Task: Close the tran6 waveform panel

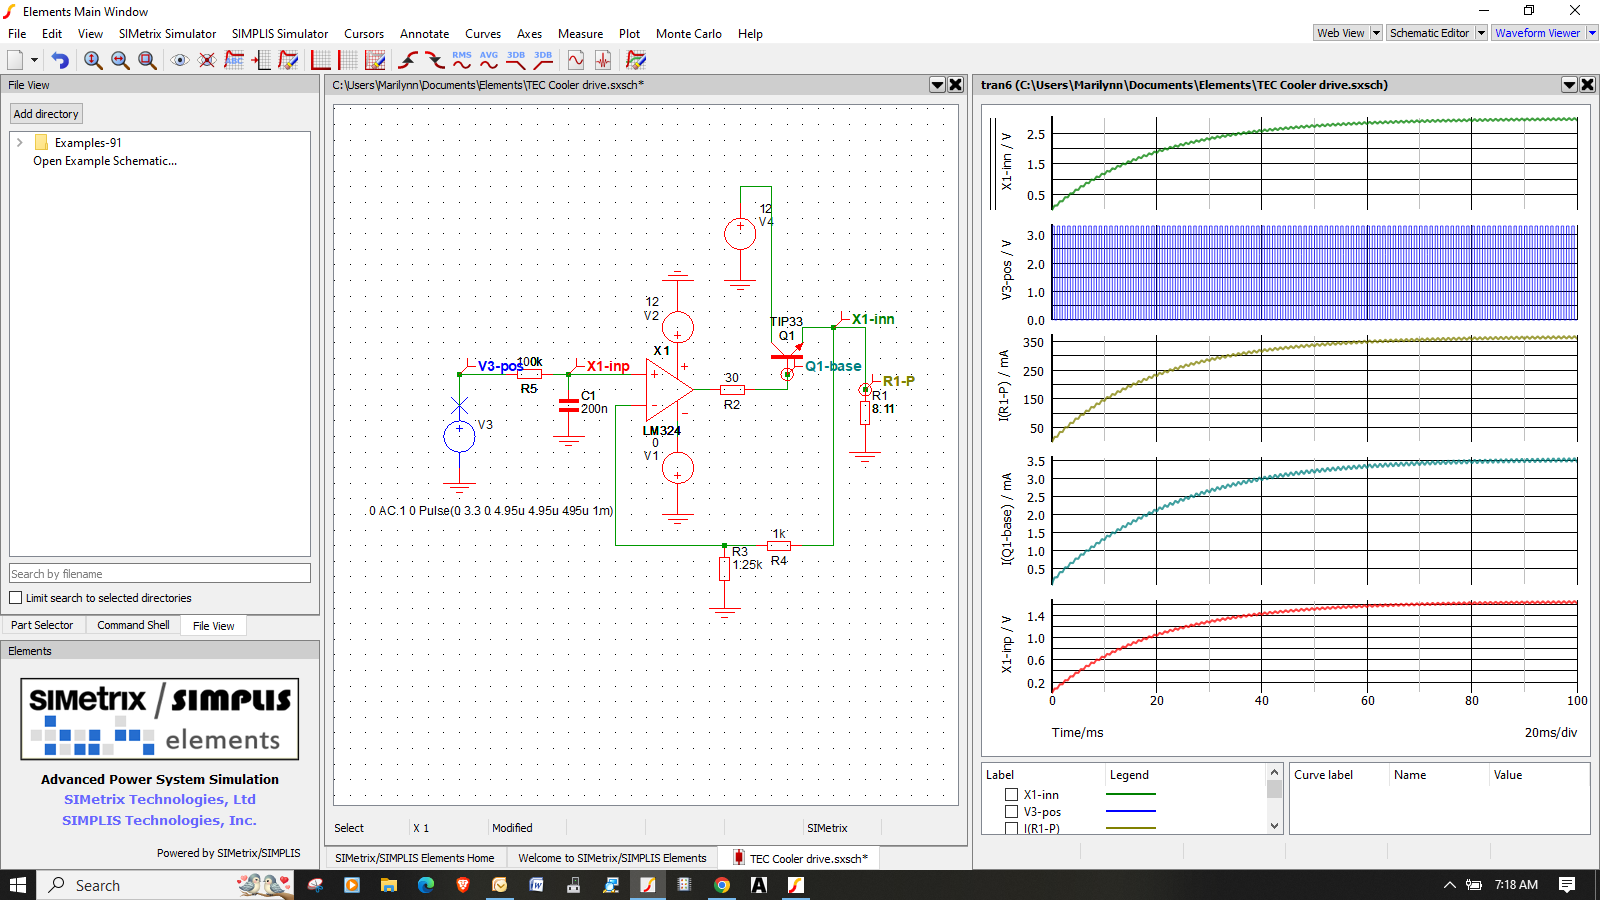Action: (1587, 85)
